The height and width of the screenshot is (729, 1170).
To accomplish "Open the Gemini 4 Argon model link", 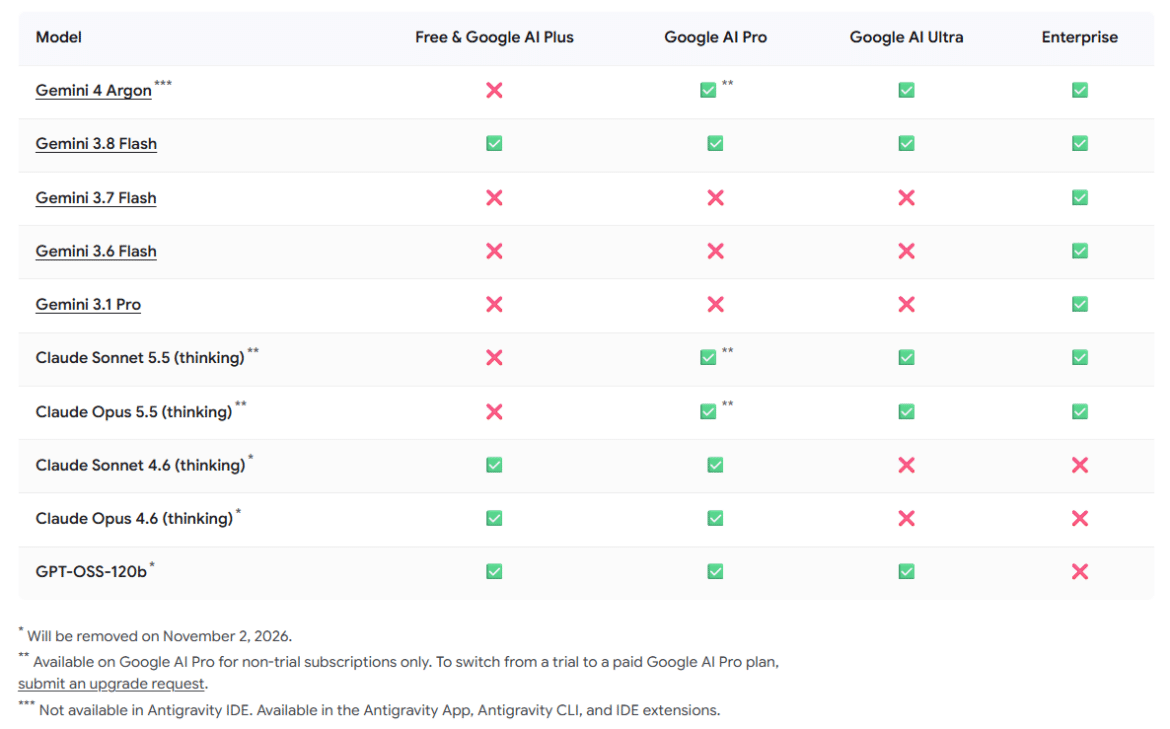I will tap(93, 90).
